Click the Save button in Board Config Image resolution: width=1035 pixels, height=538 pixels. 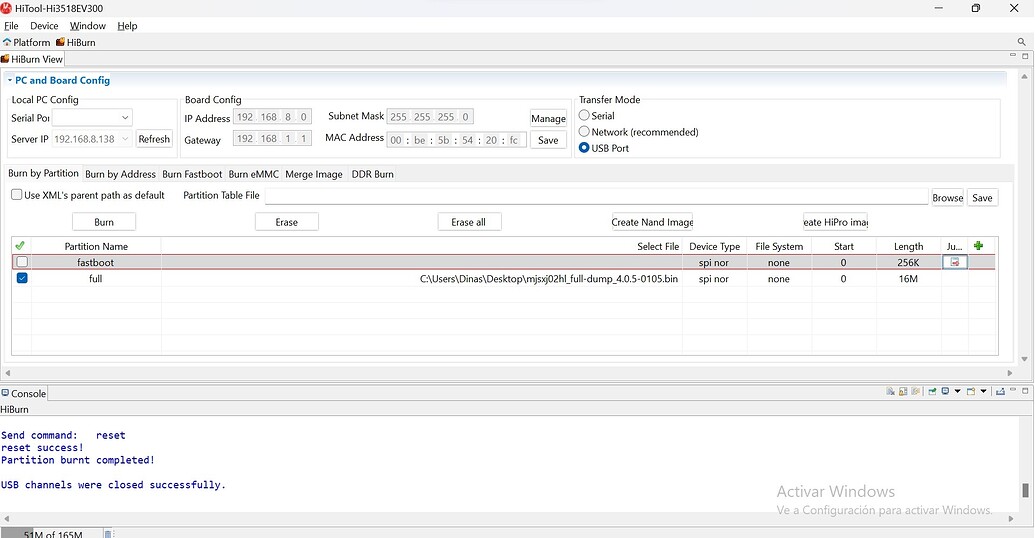tap(548, 140)
